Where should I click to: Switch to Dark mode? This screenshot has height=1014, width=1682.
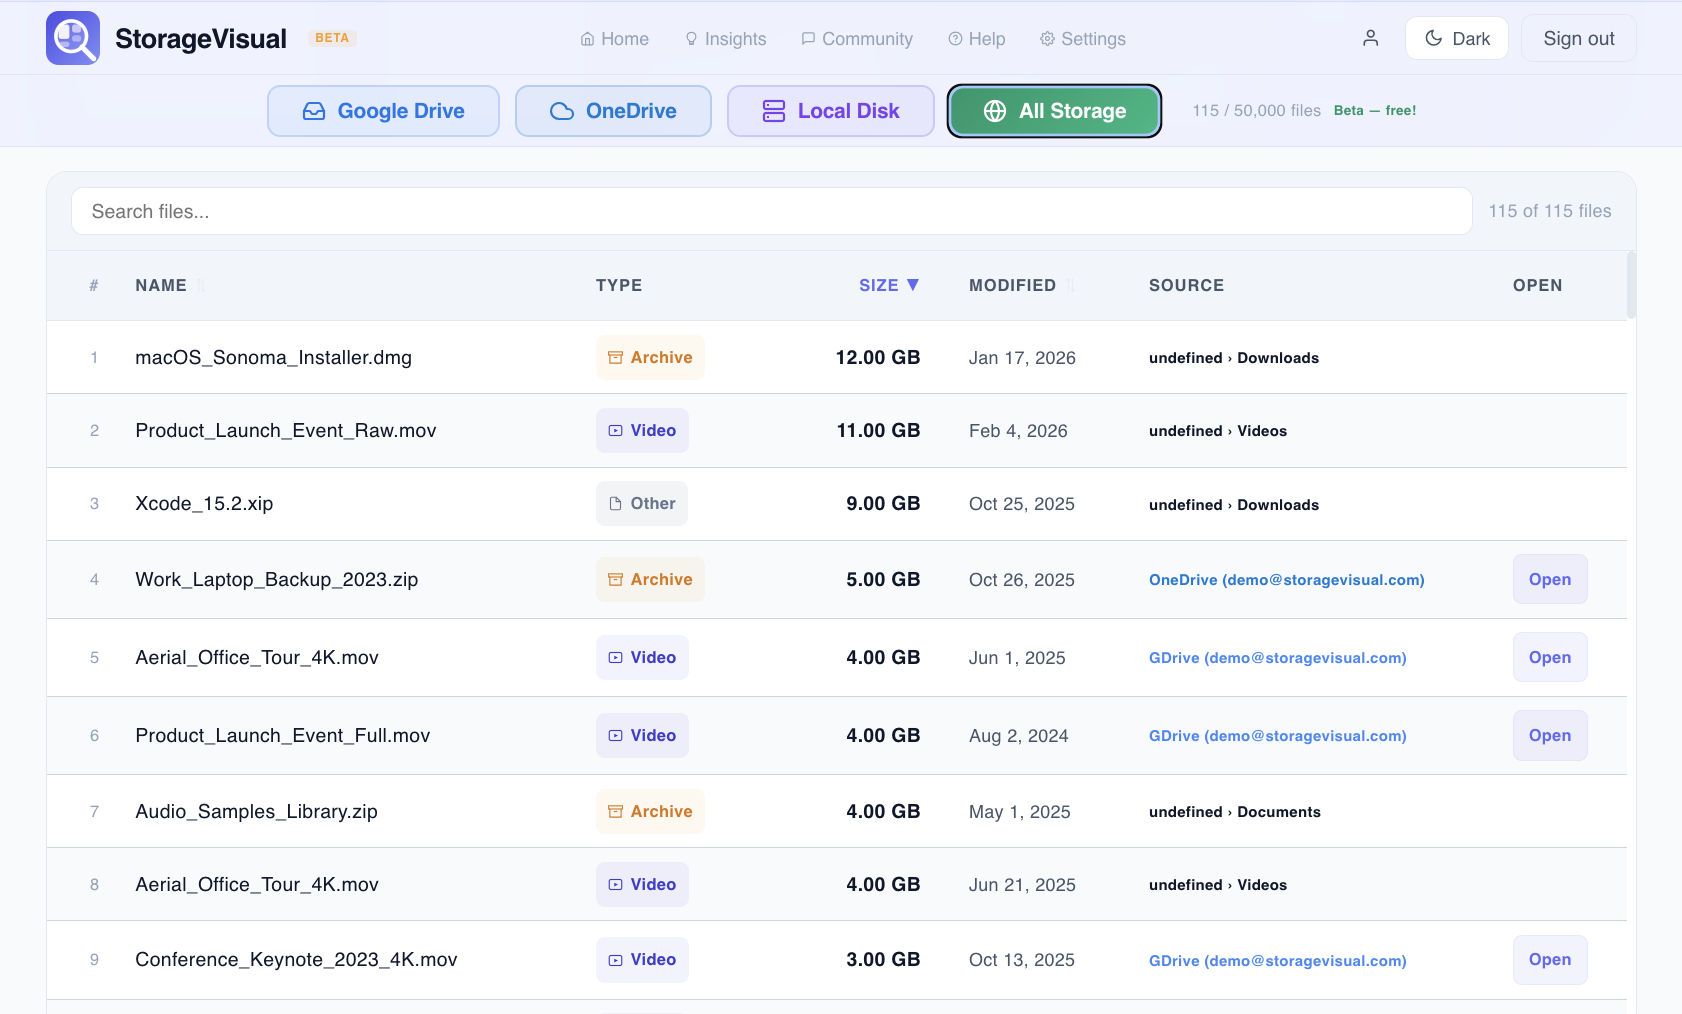[1456, 38]
